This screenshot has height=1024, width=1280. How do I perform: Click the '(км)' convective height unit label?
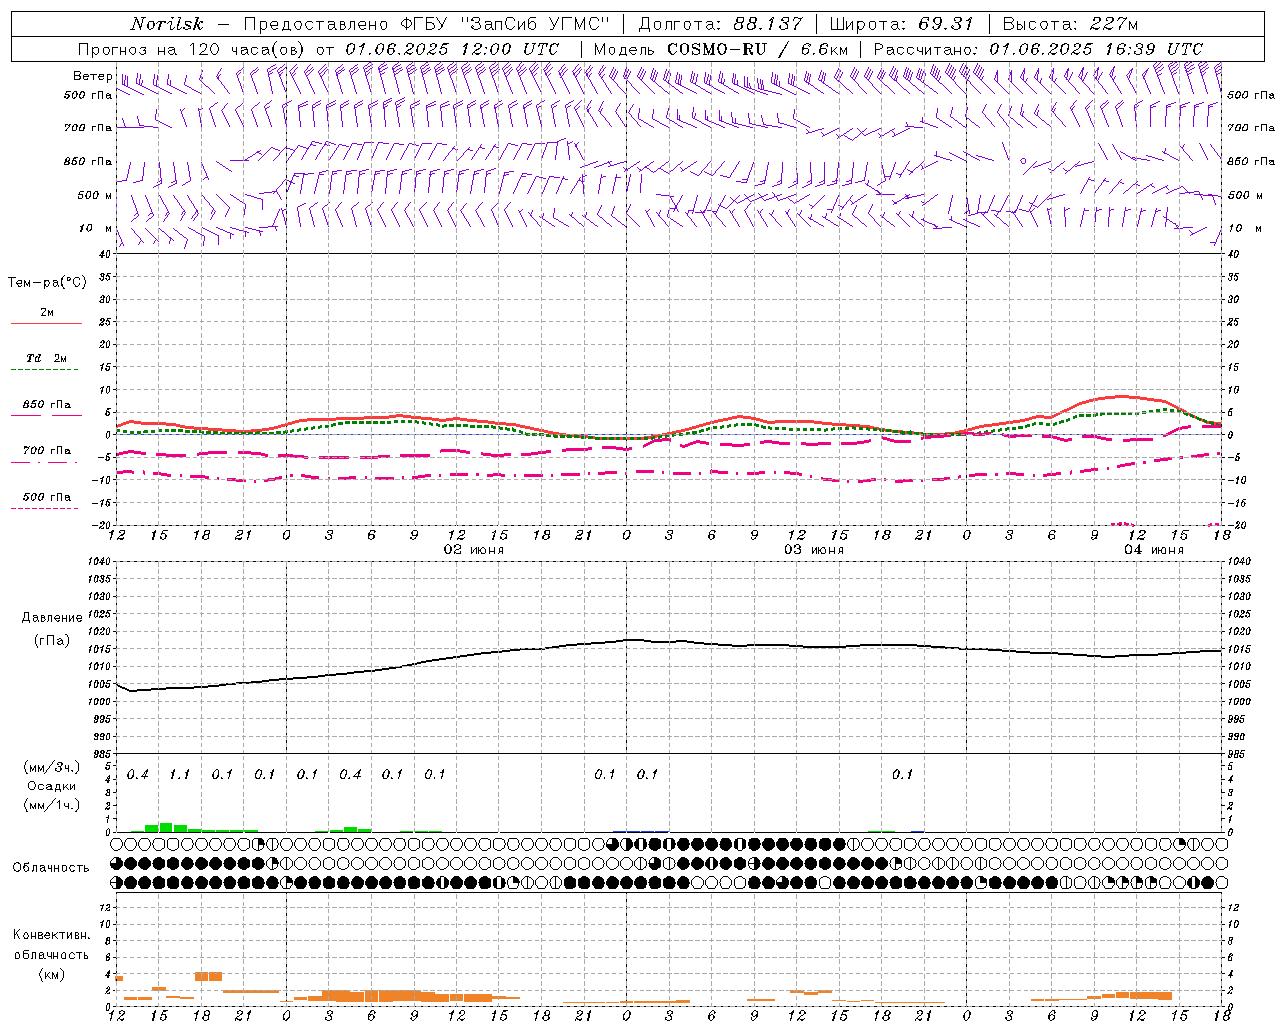51,973
